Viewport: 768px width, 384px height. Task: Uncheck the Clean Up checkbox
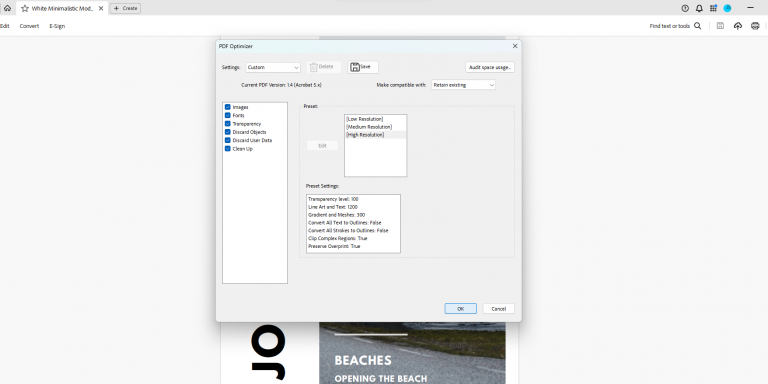pyautogui.click(x=228, y=148)
